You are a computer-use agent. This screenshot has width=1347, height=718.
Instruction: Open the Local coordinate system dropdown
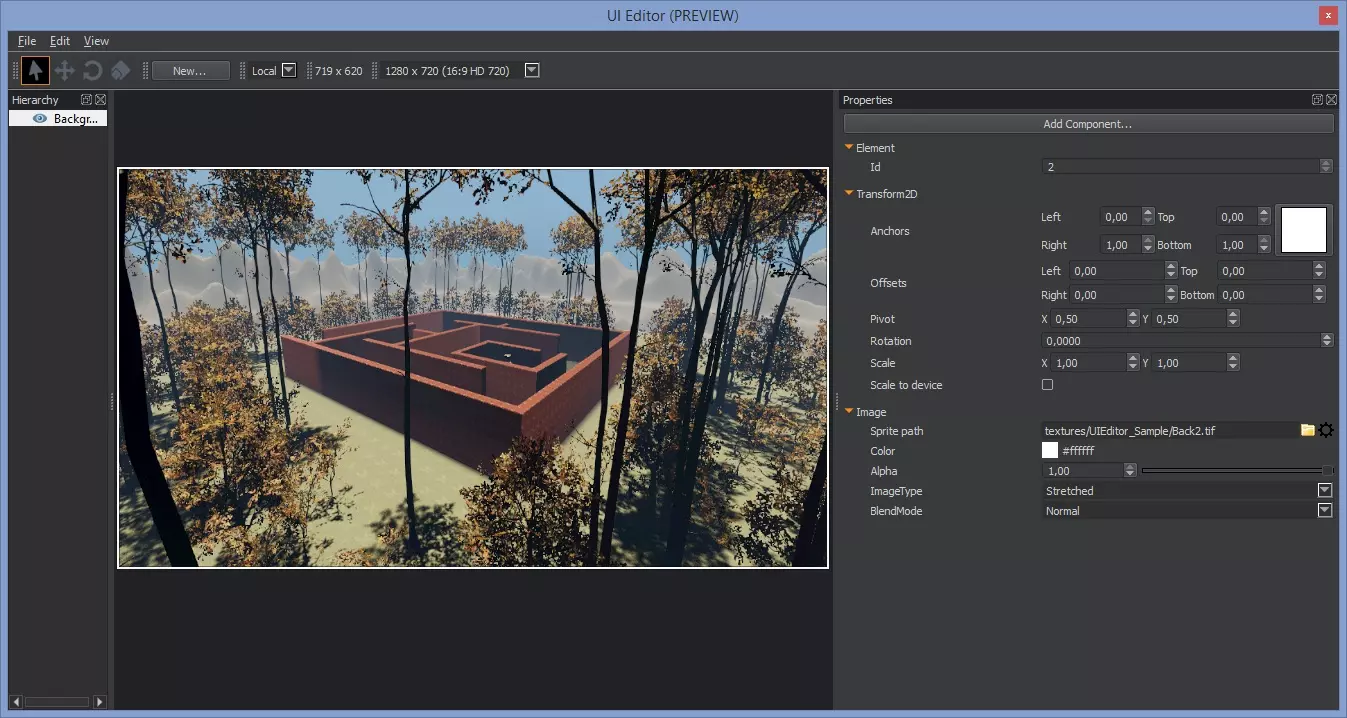click(289, 70)
